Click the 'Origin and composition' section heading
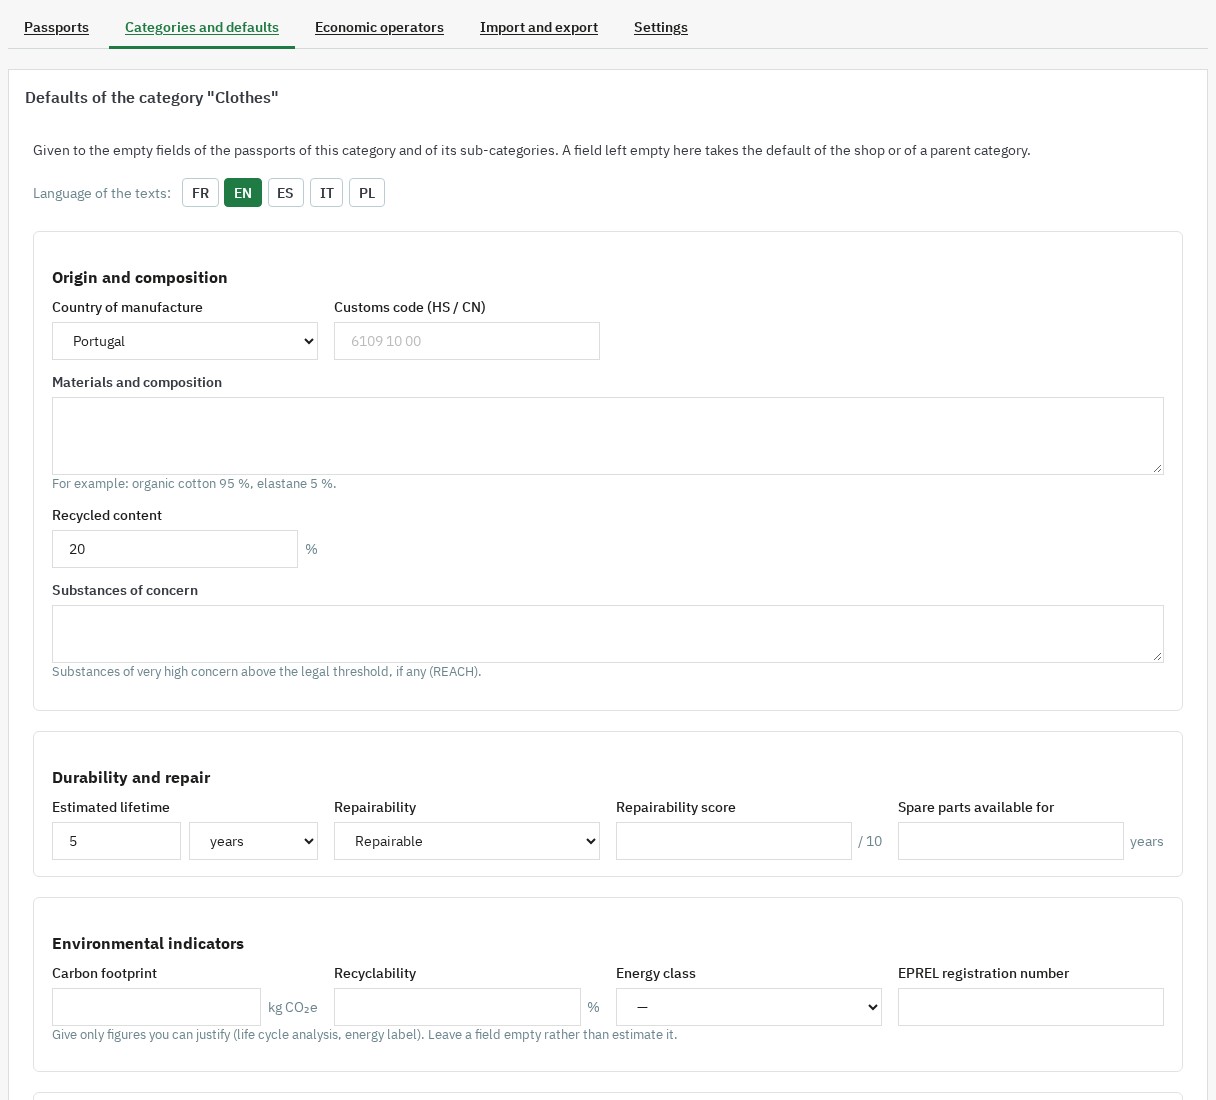Screen dimensions: 1216x1100 pyautogui.click(x=140, y=277)
